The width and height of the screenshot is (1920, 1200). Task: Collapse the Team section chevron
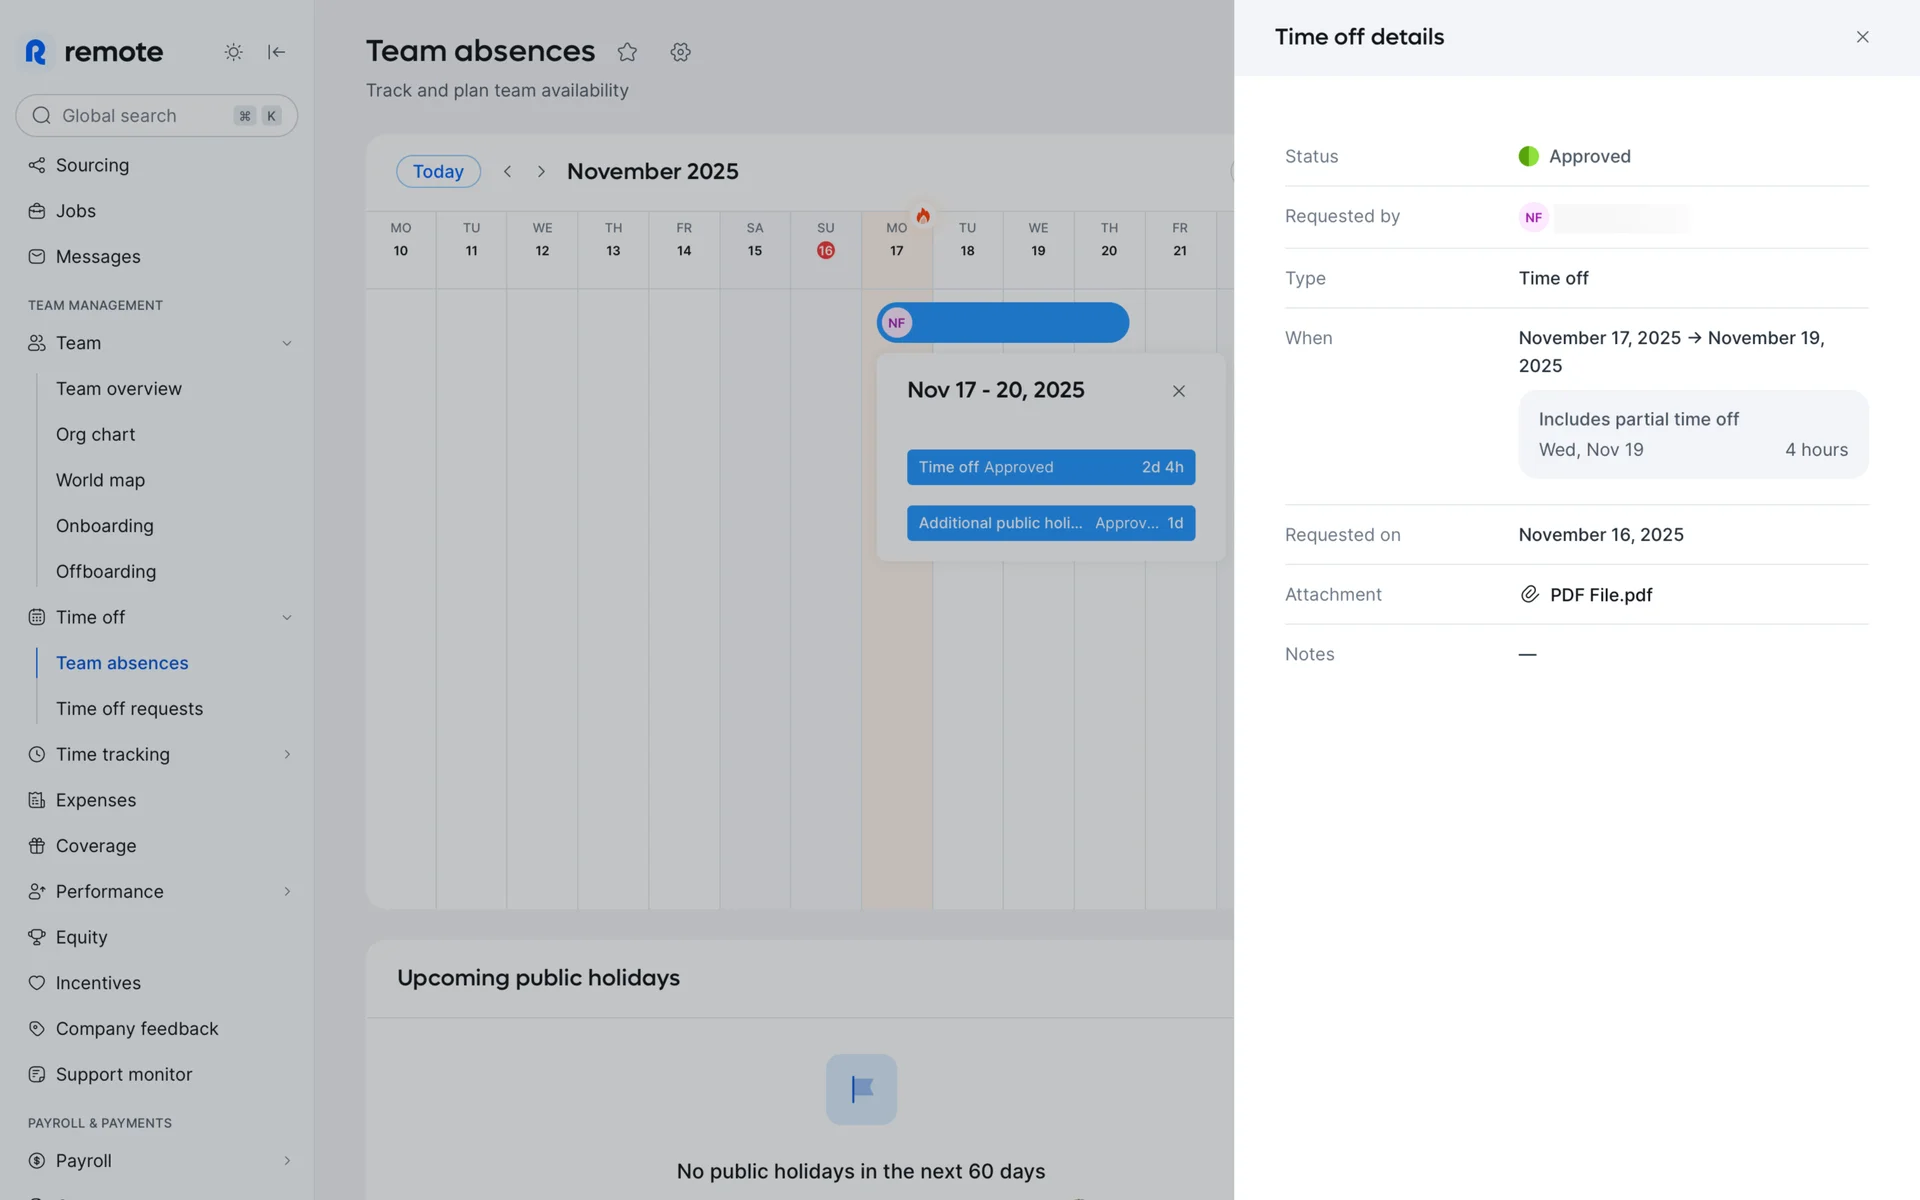[287, 343]
